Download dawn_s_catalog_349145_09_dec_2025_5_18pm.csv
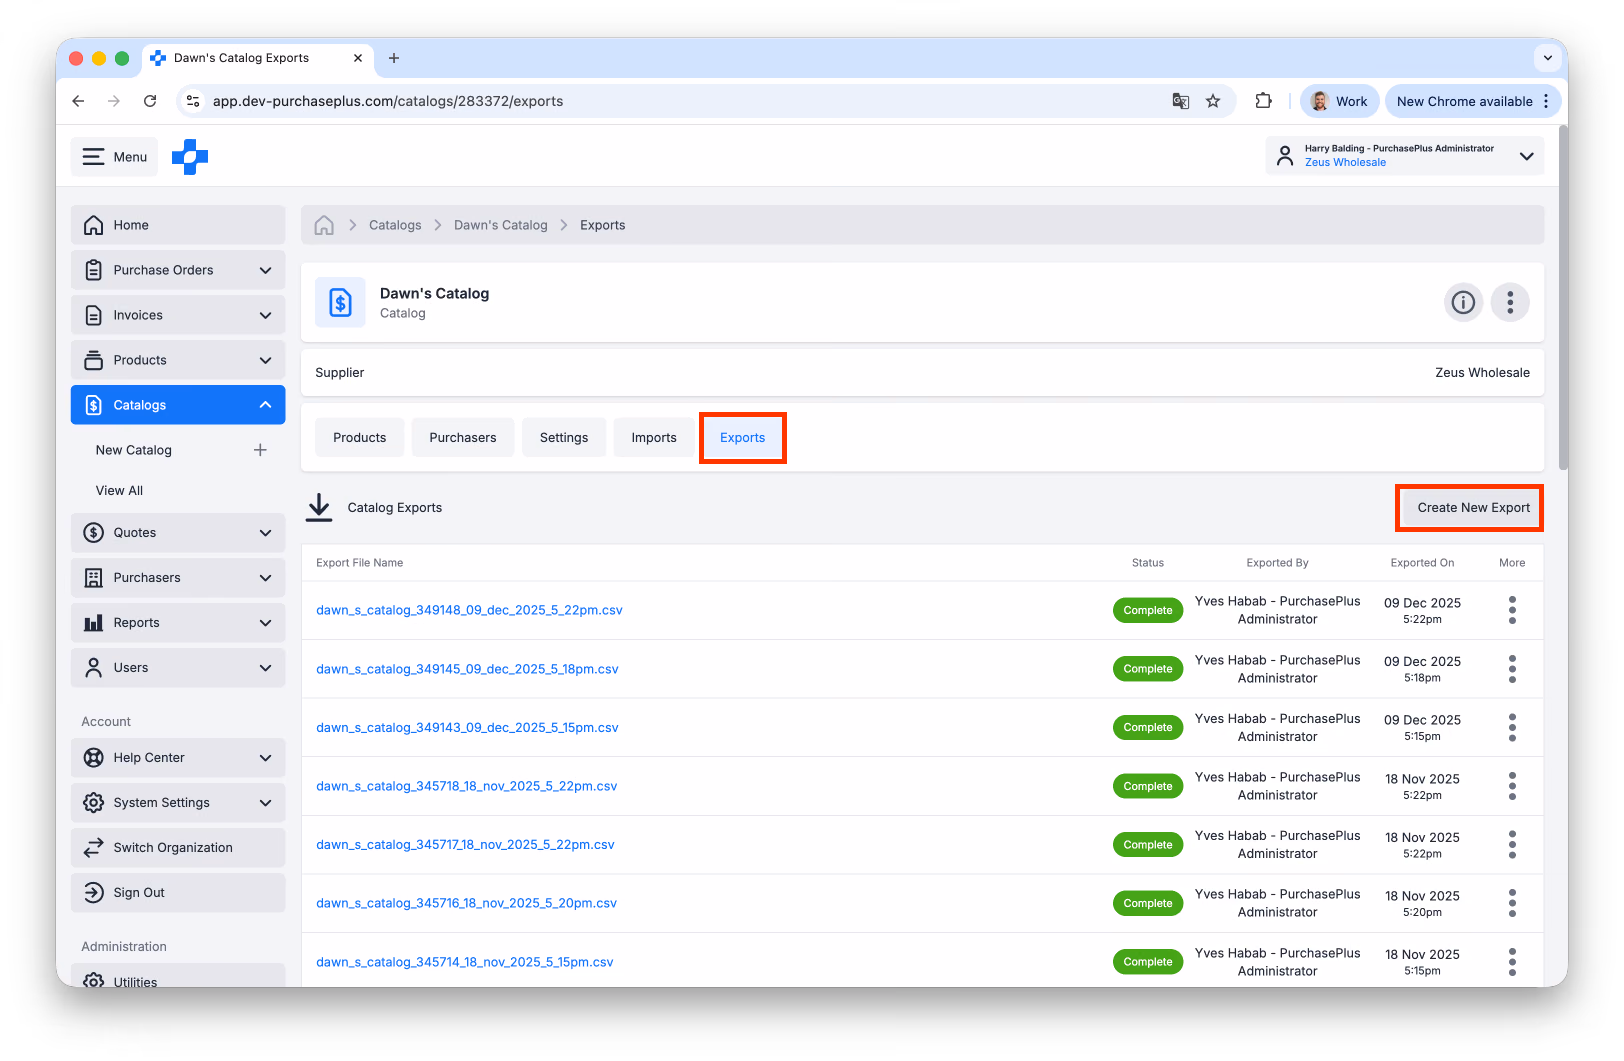The height and width of the screenshot is (1061, 1624). tap(467, 669)
